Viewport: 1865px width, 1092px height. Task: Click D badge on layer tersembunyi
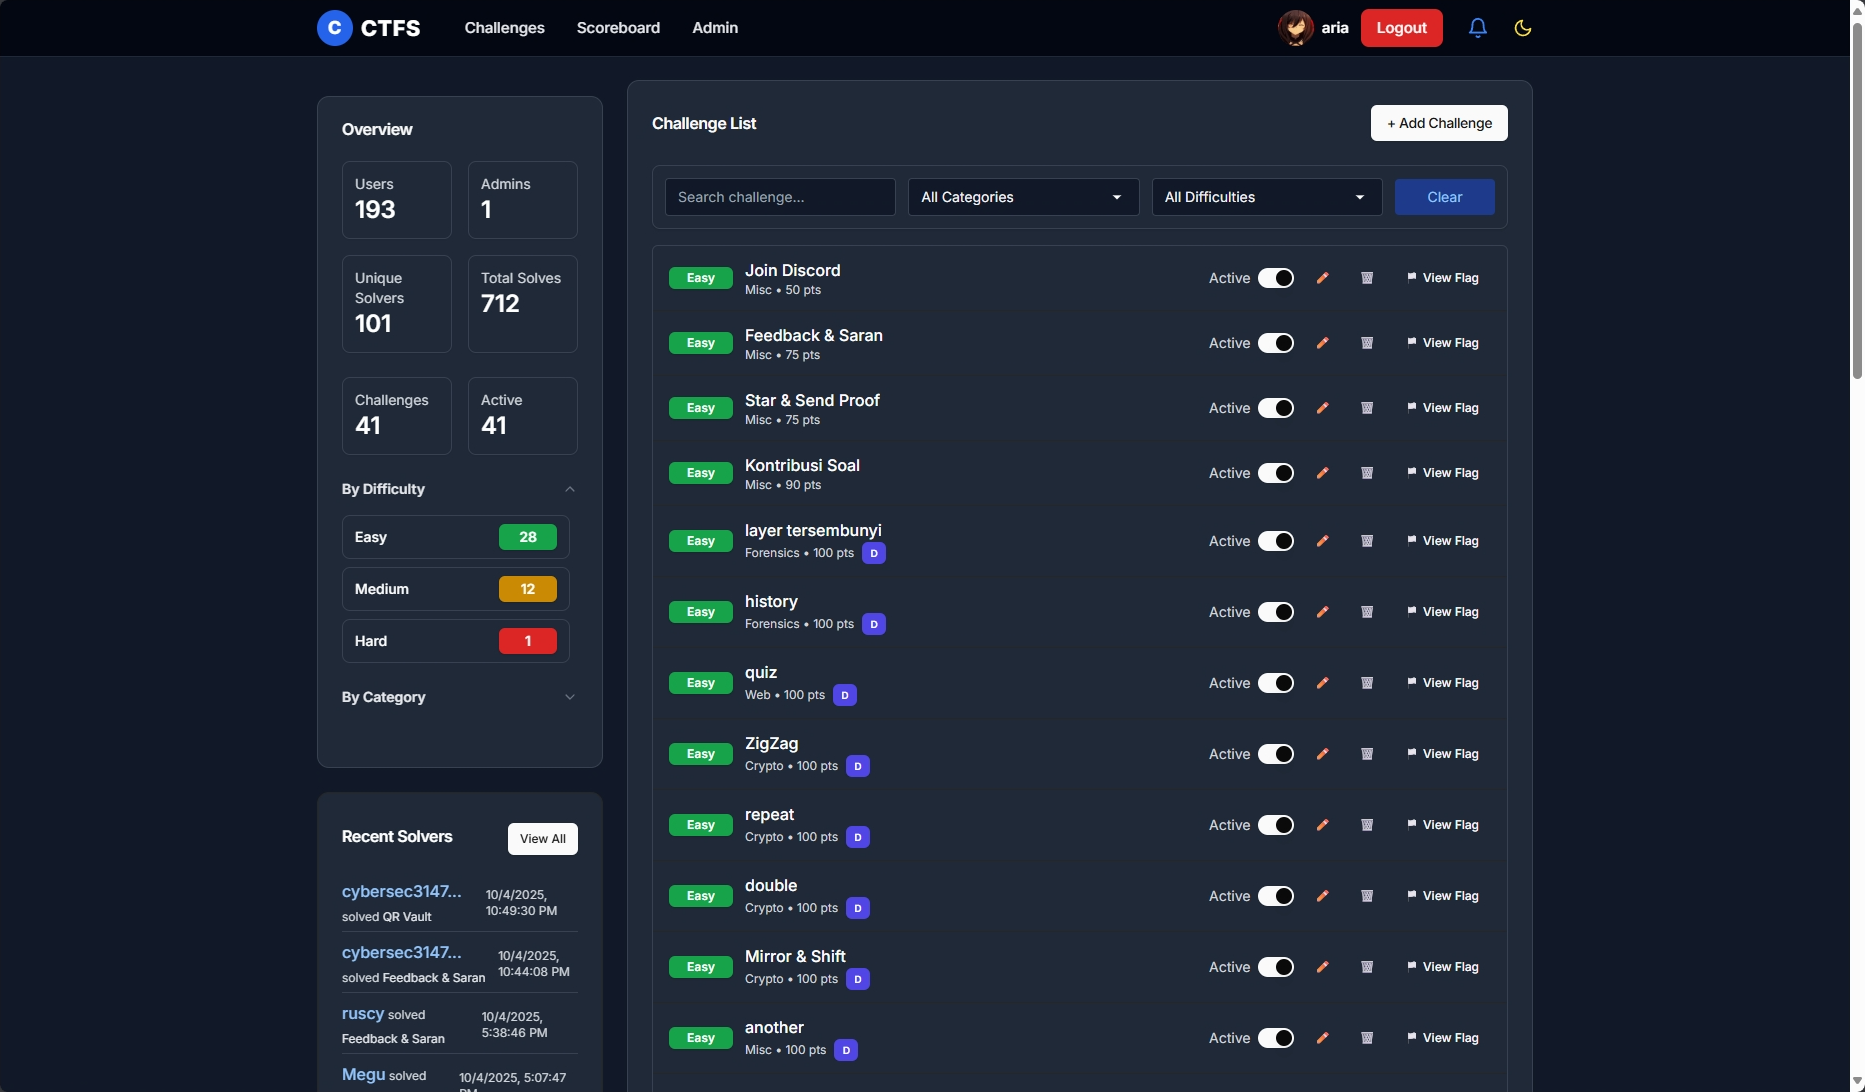pos(874,553)
